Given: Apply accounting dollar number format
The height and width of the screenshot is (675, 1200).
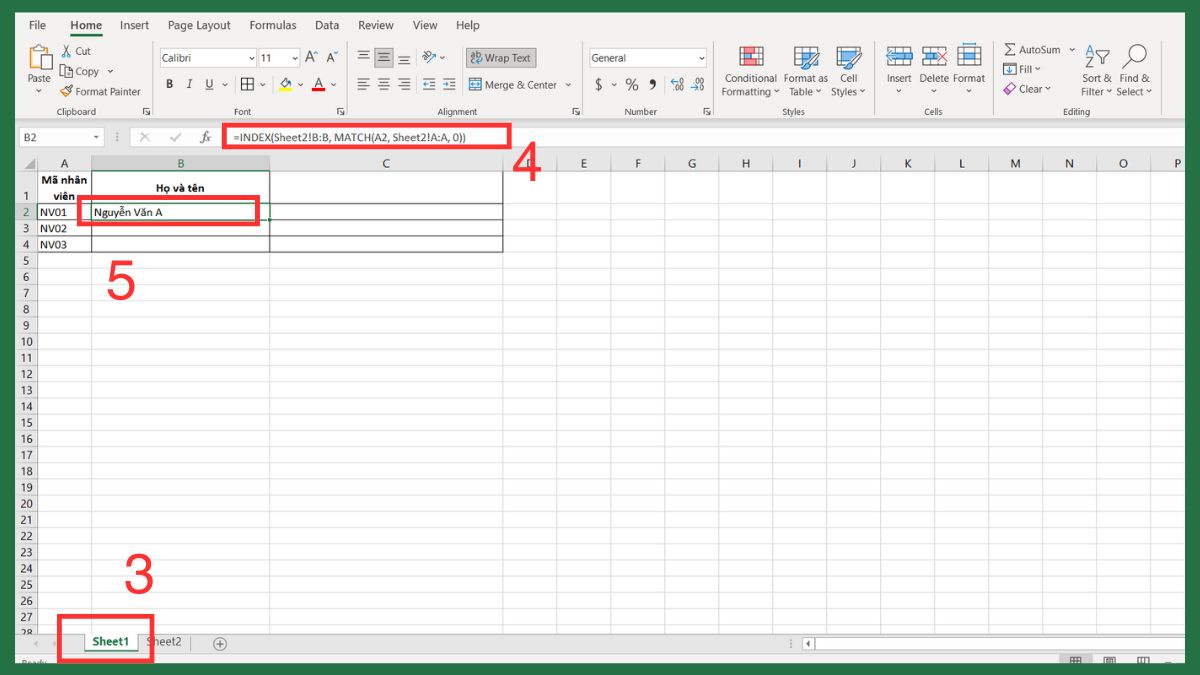Looking at the screenshot, I should point(598,85).
